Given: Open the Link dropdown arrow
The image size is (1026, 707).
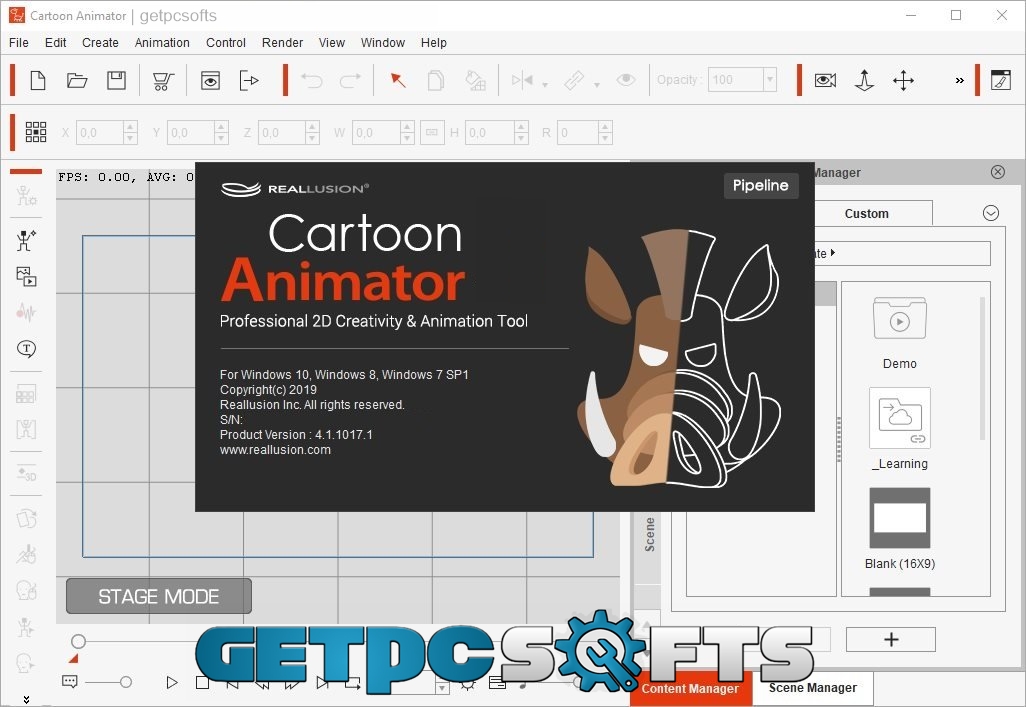Looking at the screenshot, I should coord(597,84).
